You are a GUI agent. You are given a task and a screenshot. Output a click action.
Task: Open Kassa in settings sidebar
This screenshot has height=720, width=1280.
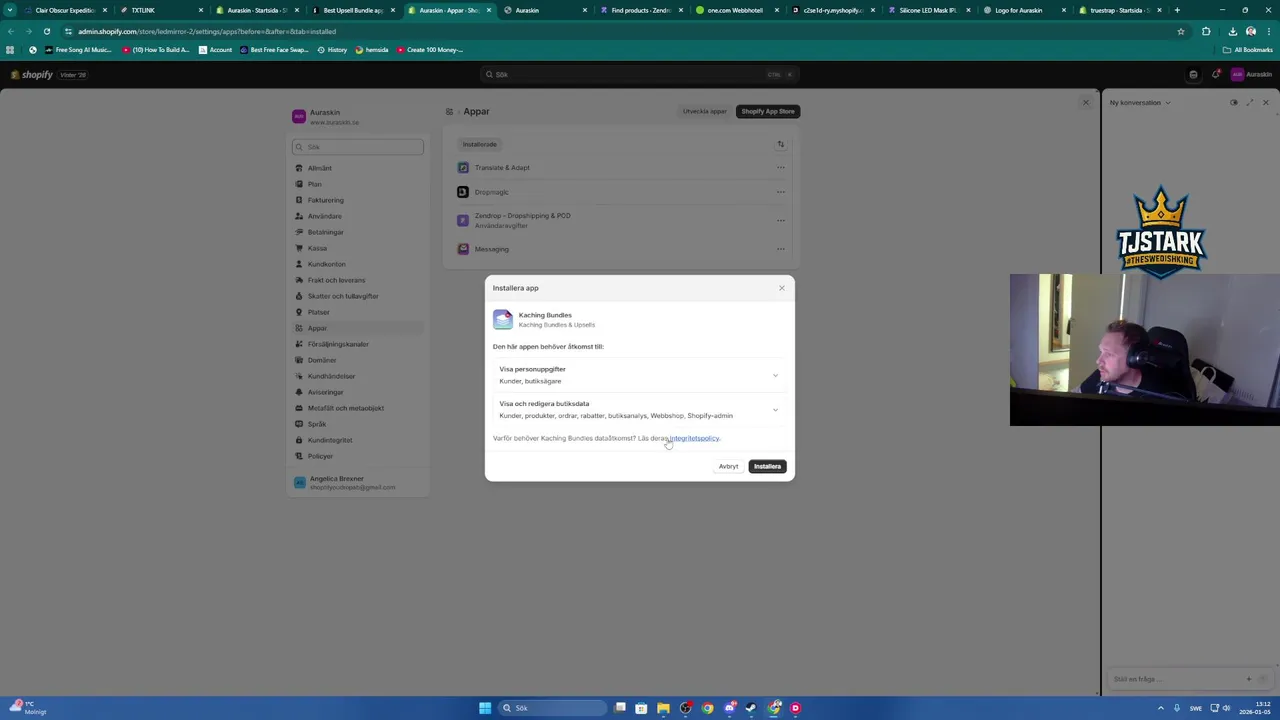358,248
